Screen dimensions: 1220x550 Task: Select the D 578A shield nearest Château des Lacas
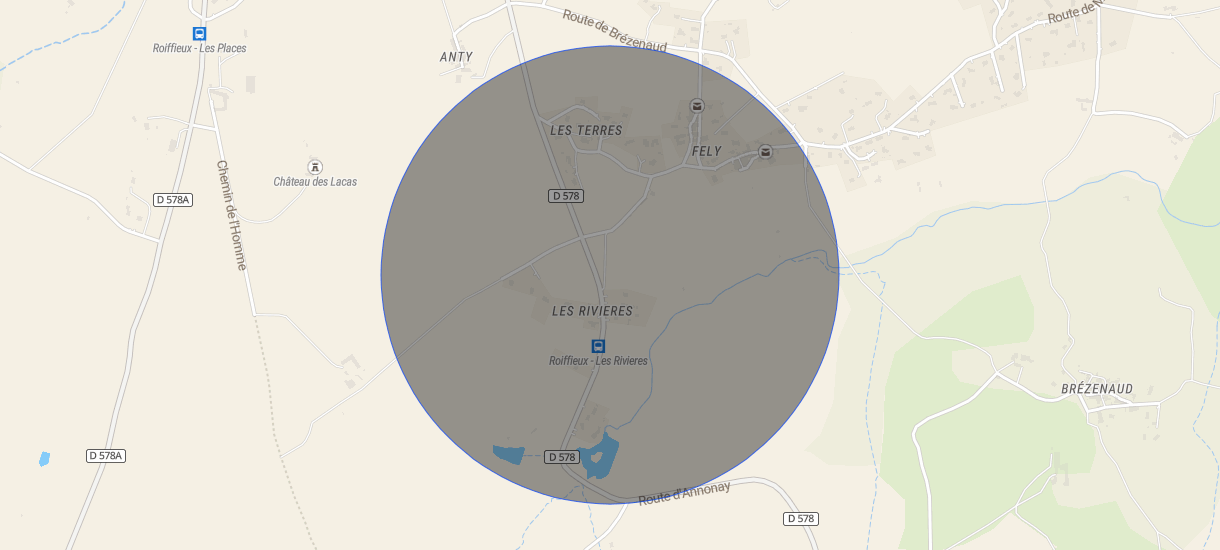(x=173, y=200)
